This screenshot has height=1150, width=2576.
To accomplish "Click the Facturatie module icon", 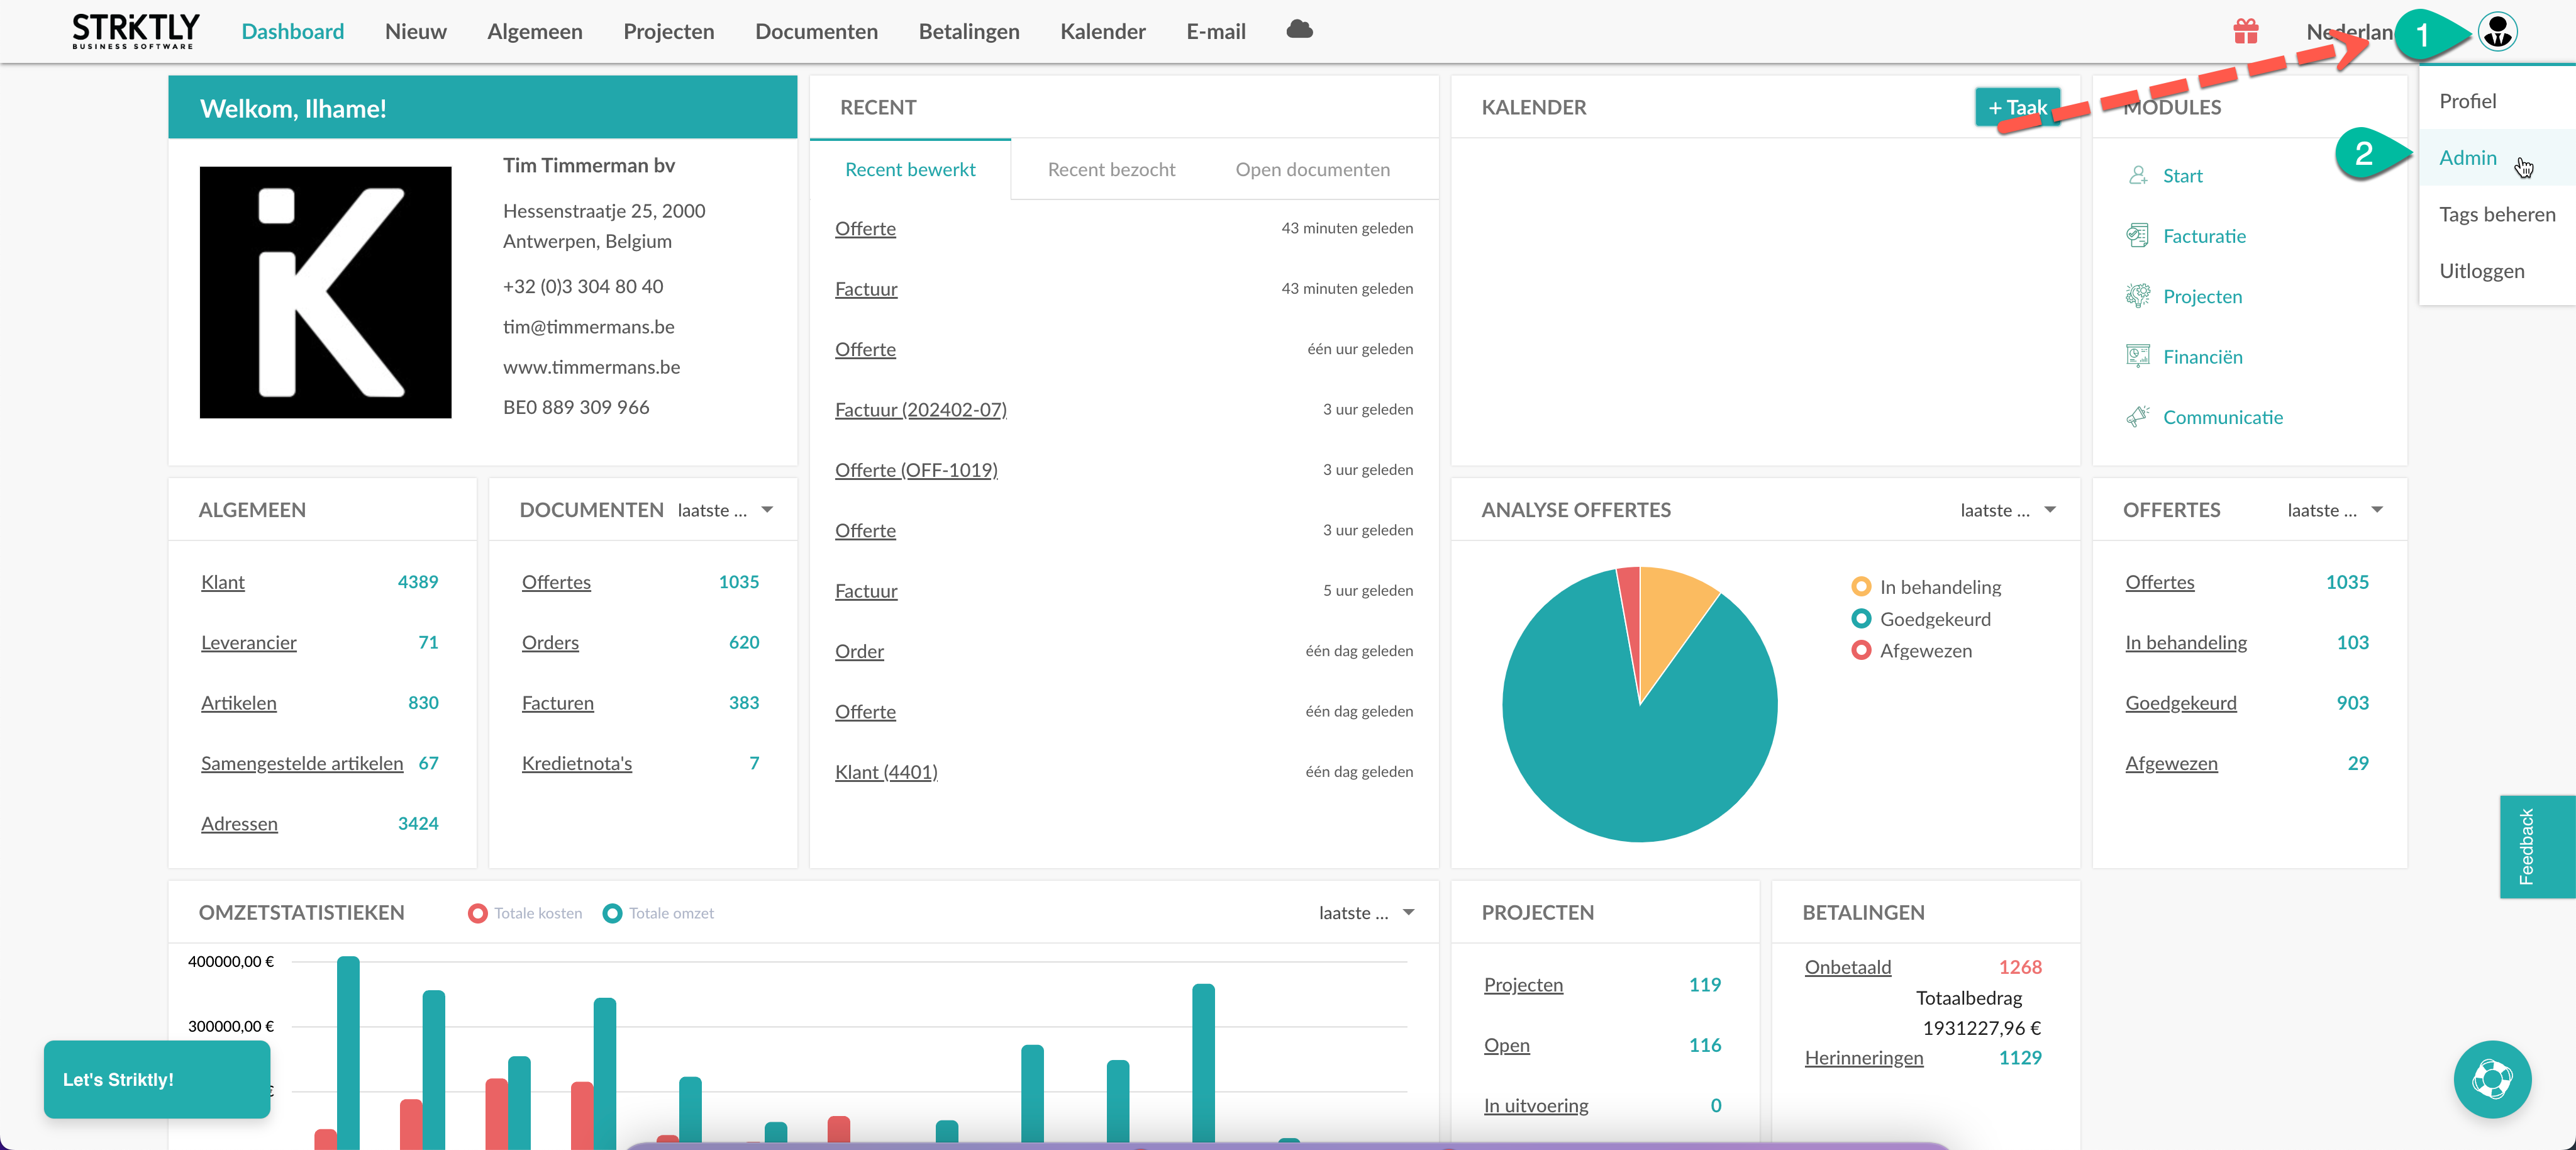I will tap(2137, 235).
